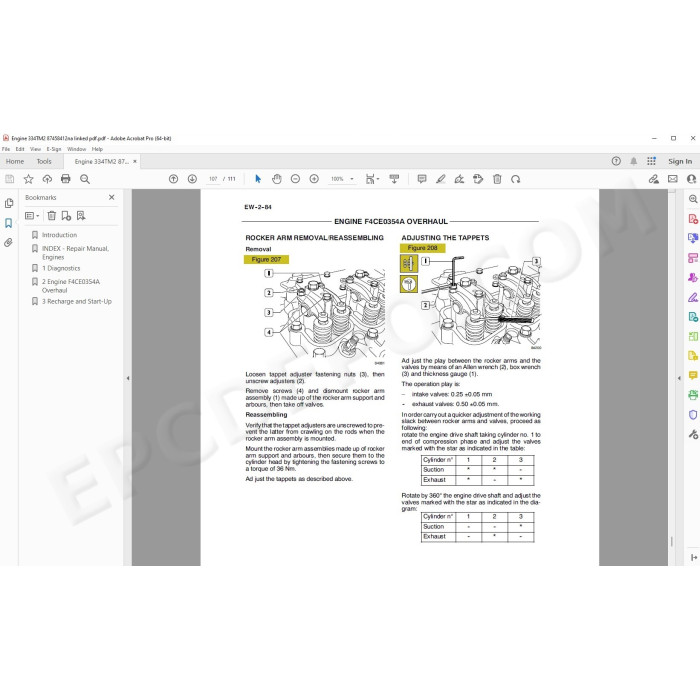Send the file by email envelope icon
700x700 pixels.
672,179
